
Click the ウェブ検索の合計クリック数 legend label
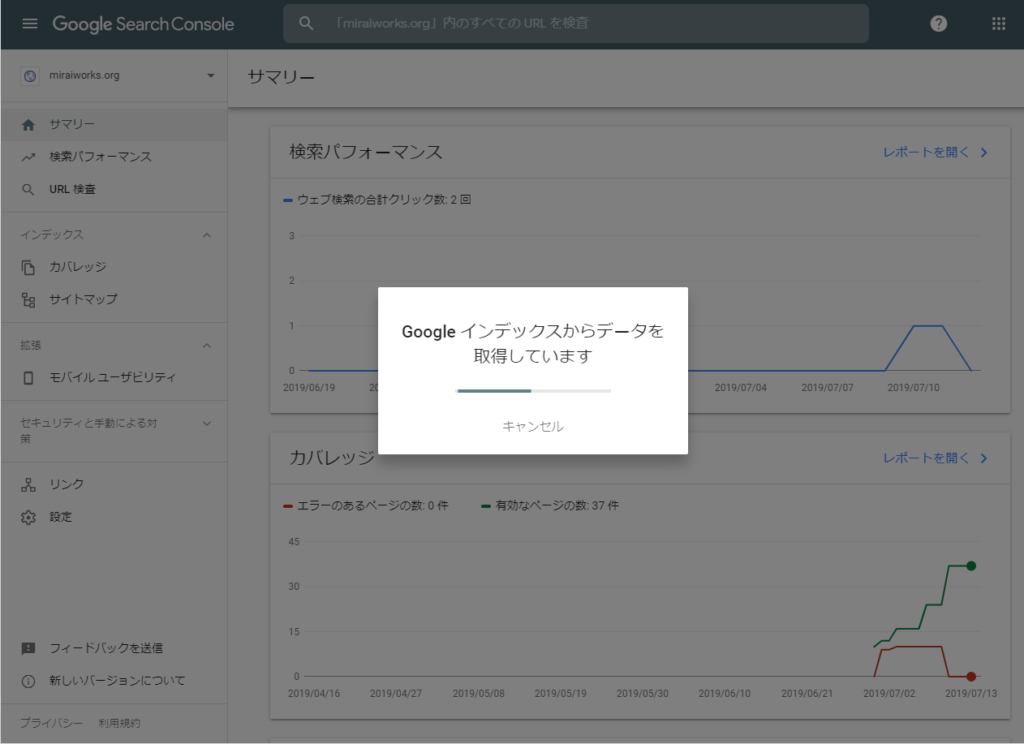coord(377,200)
